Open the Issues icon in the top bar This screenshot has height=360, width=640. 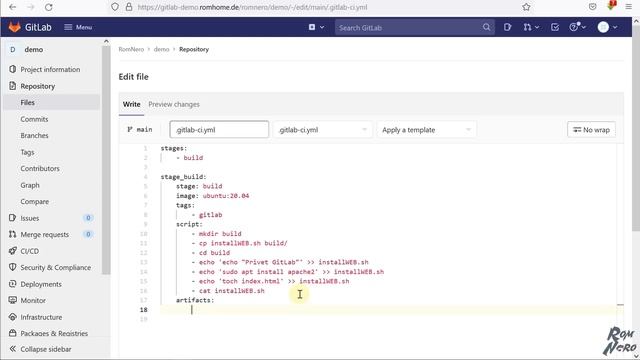[x=507, y=27]
